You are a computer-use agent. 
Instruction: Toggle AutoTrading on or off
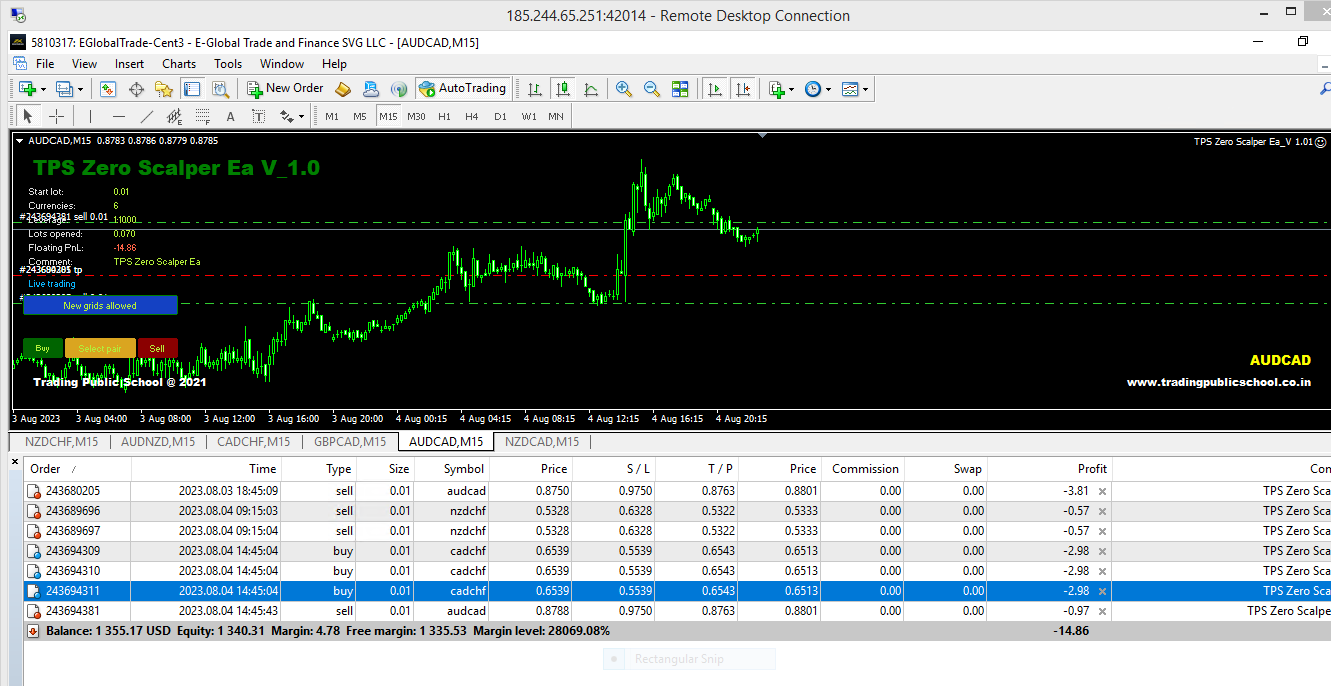(x=463, y=88)
